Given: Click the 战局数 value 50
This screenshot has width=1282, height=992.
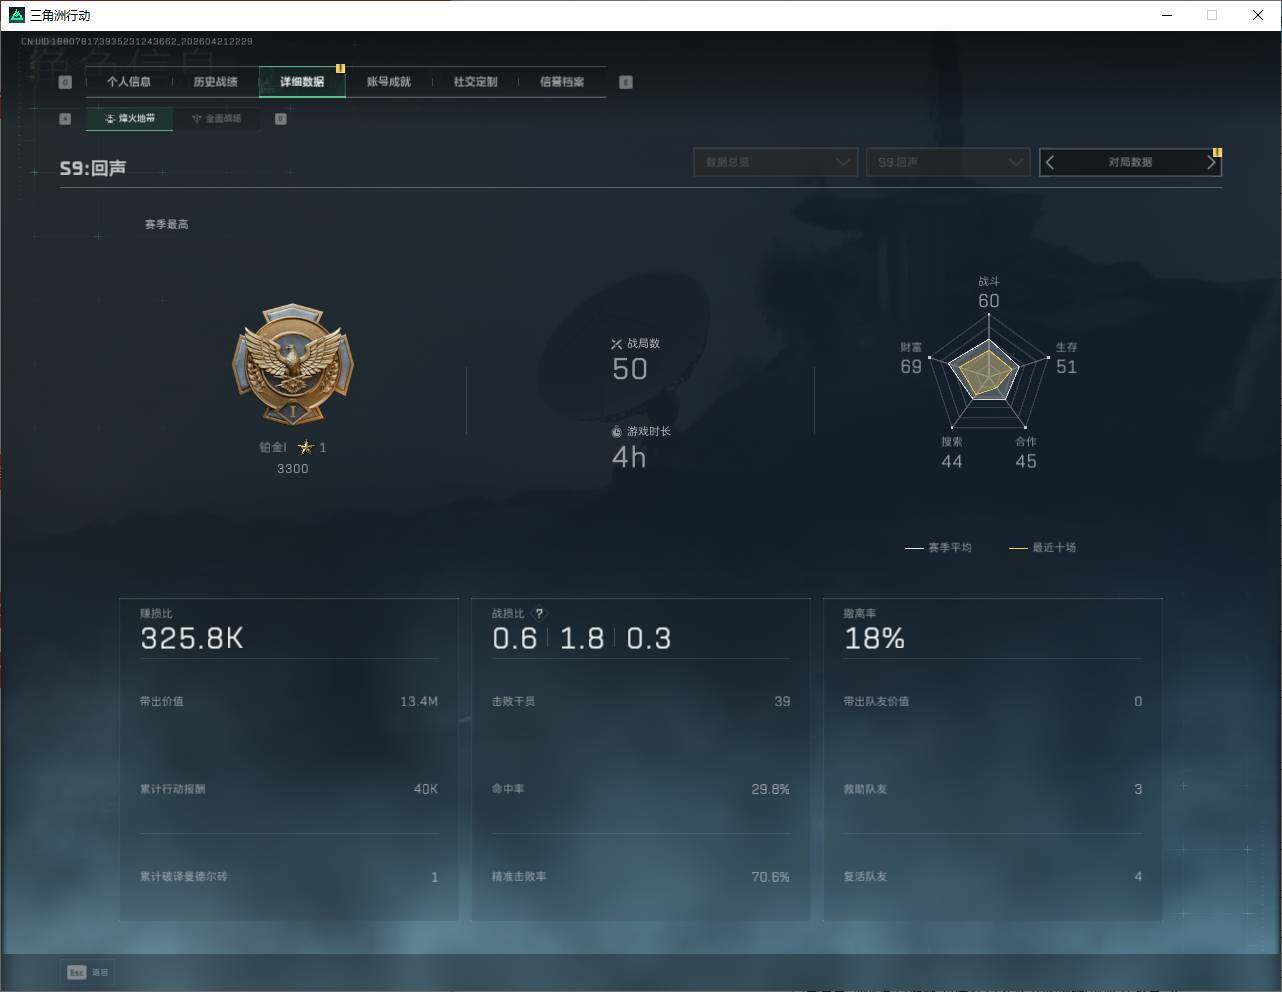Looking at the screenshot, I should [x=630, y=369].
